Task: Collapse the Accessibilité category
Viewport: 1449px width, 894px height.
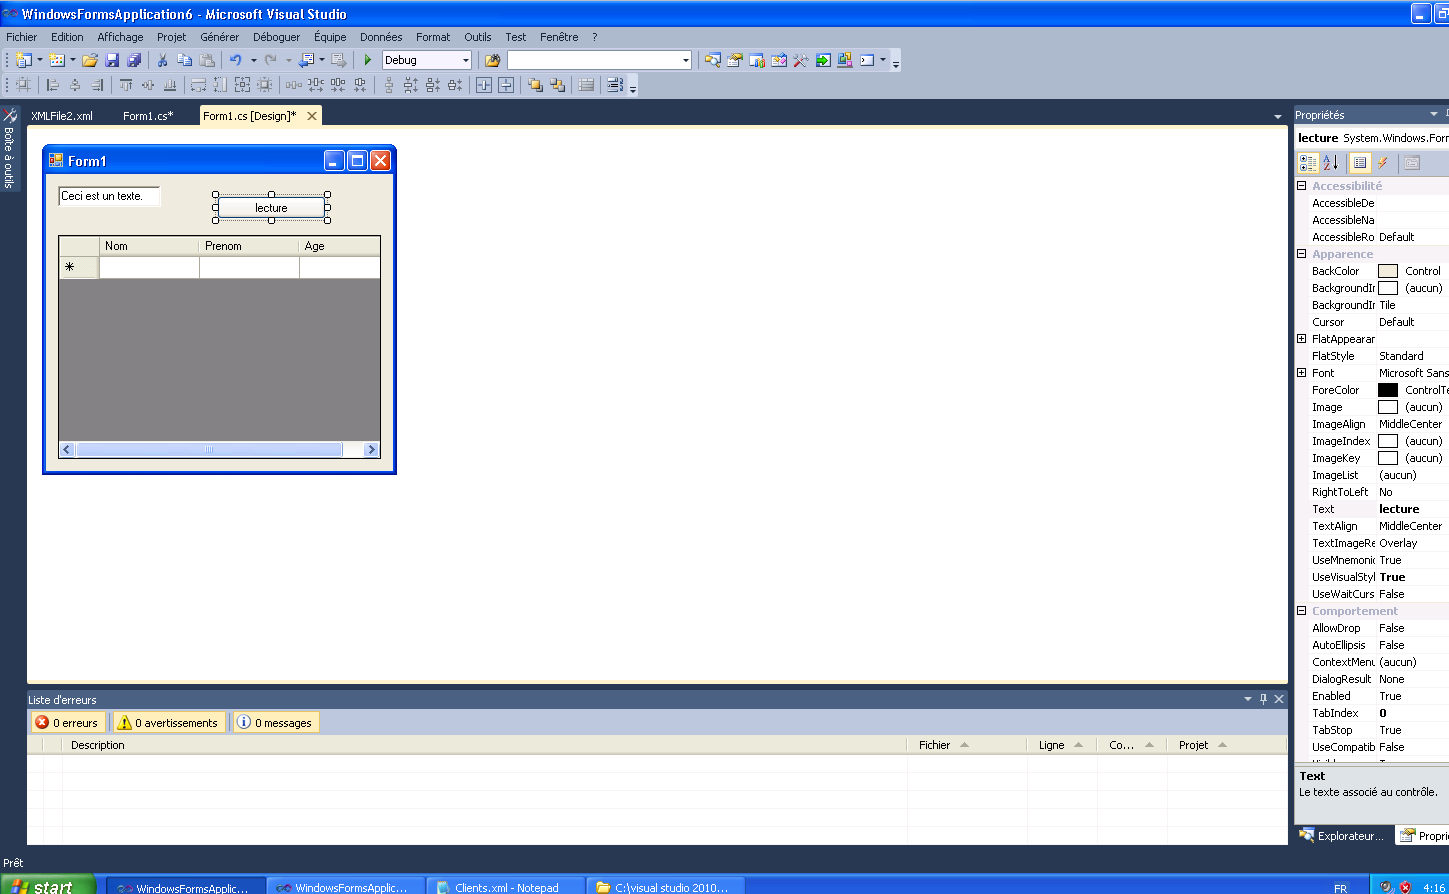Action: 1302,186
